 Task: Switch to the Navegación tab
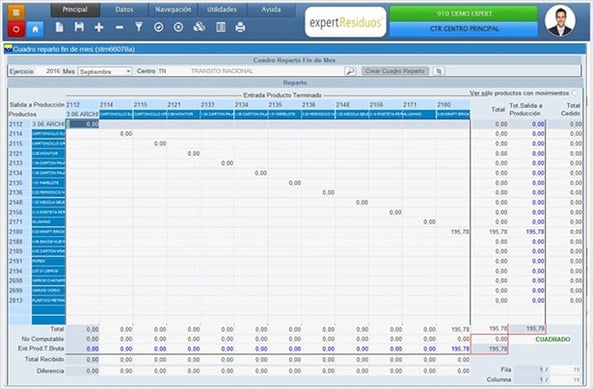click(173, 9)
